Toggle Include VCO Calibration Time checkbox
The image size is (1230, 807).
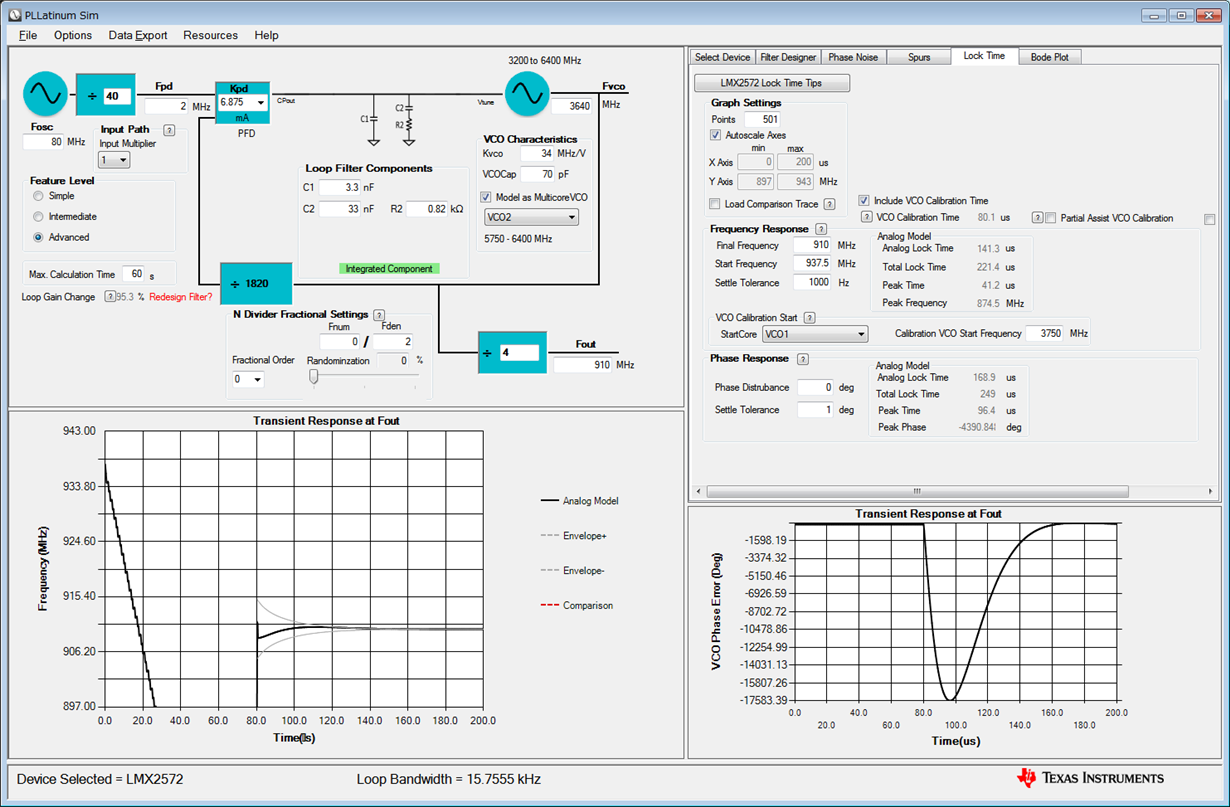[864, 200]
